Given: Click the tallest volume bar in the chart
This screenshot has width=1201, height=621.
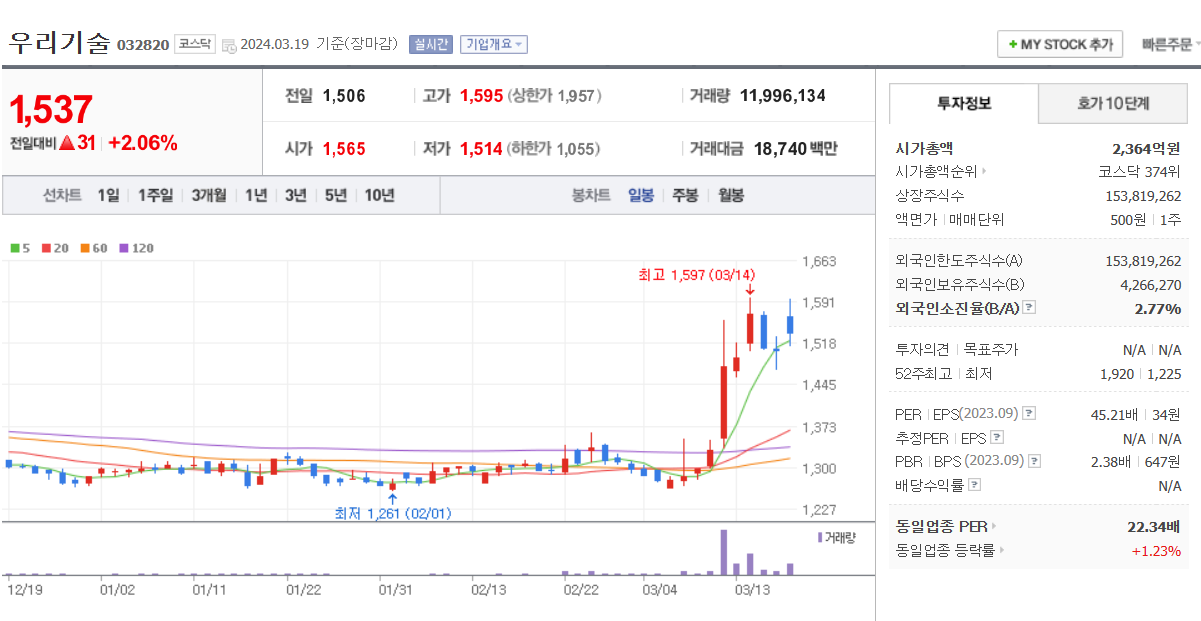Looking at the screenshot, I should (x=723, y=552).
